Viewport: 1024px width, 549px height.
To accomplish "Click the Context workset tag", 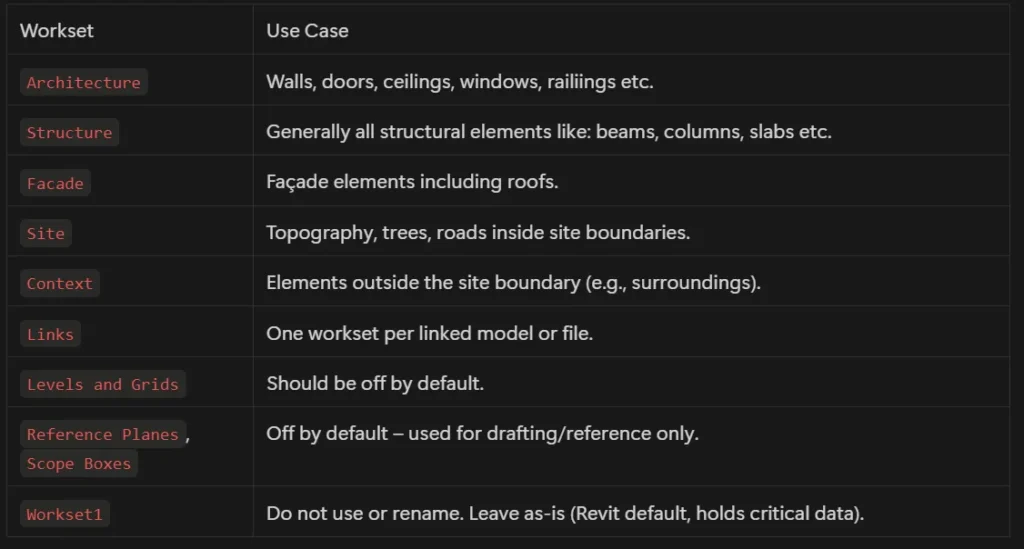I will (x=59, y=283).
